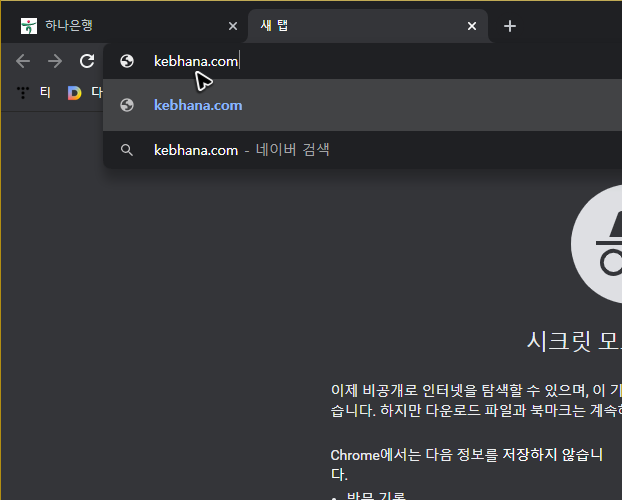Open a new tab with plus button

click(x=510, y=26)
